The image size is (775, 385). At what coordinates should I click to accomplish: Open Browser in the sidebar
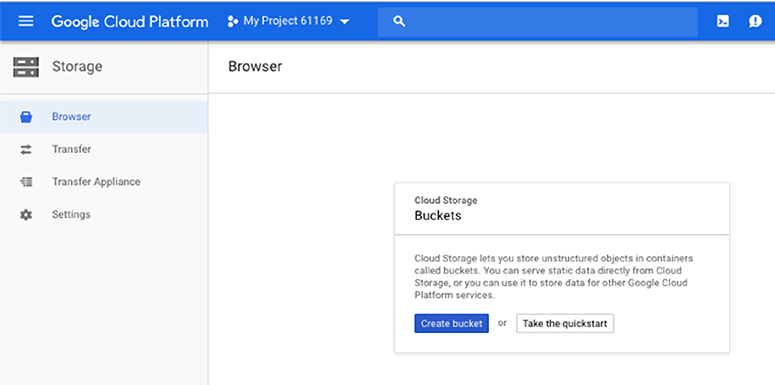(104, 117)
